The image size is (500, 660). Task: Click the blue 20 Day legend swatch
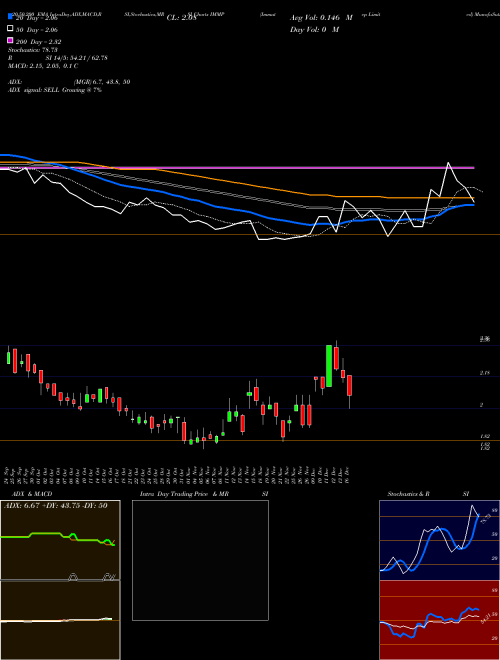(x=10, y=16)
